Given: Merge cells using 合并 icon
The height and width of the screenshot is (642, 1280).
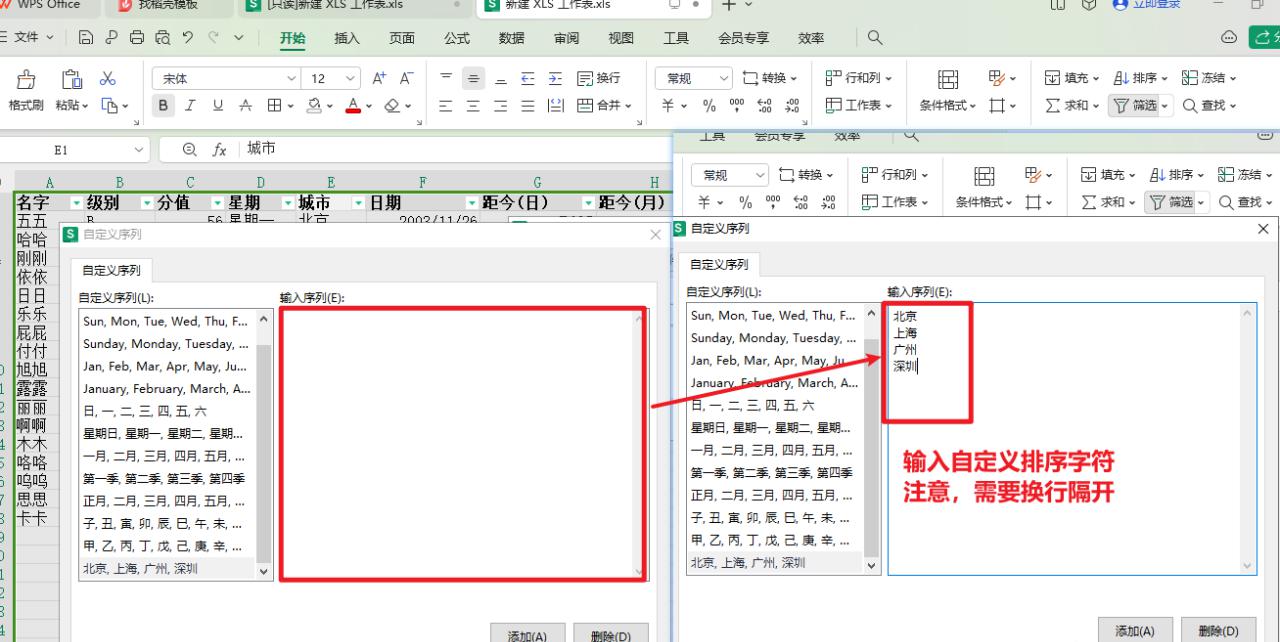Looking at the screenshot, I should [x=605, y=105].
